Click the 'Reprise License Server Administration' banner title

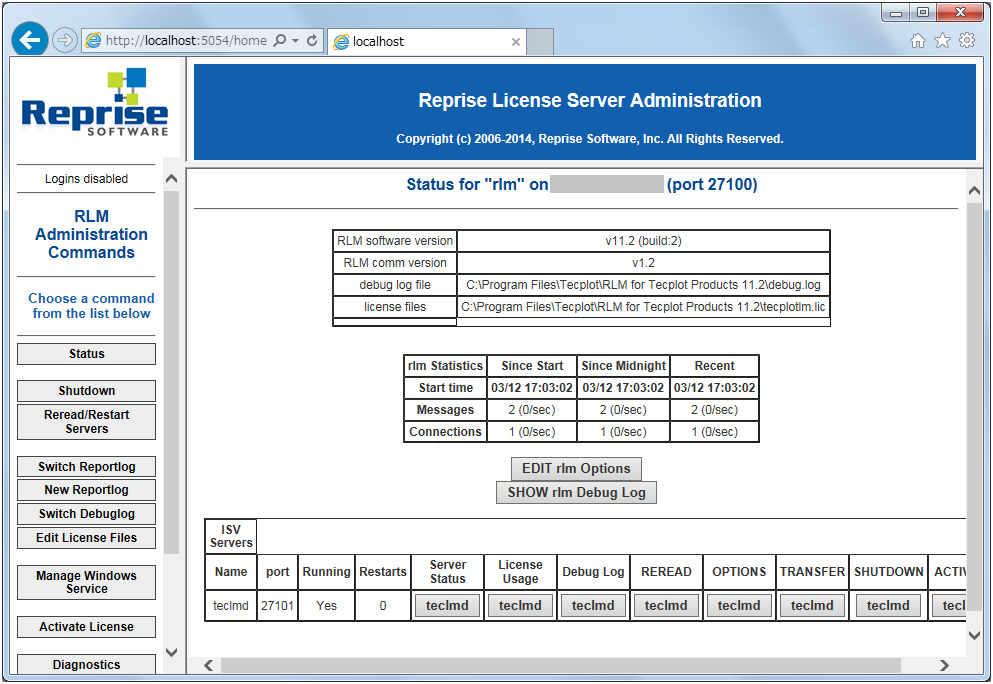[590, 100]
